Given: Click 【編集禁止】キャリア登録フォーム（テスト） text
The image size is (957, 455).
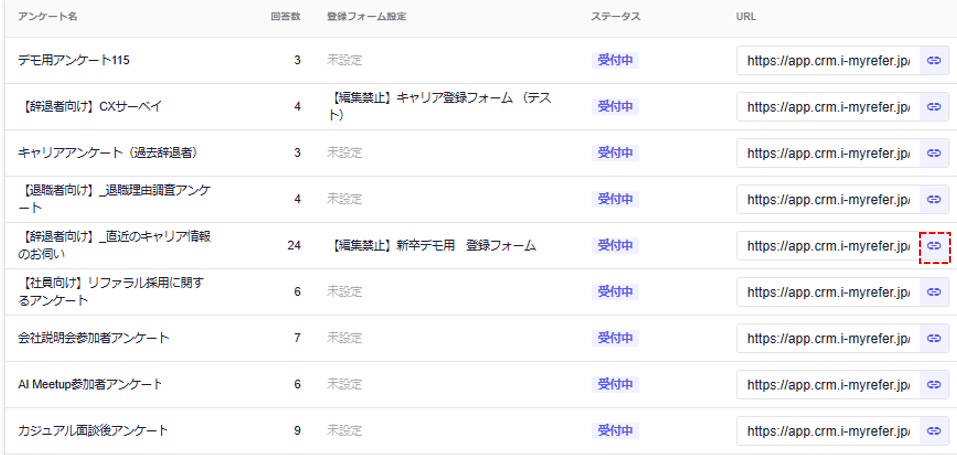Looking at the screenshot, I should [x=440, y=107].
